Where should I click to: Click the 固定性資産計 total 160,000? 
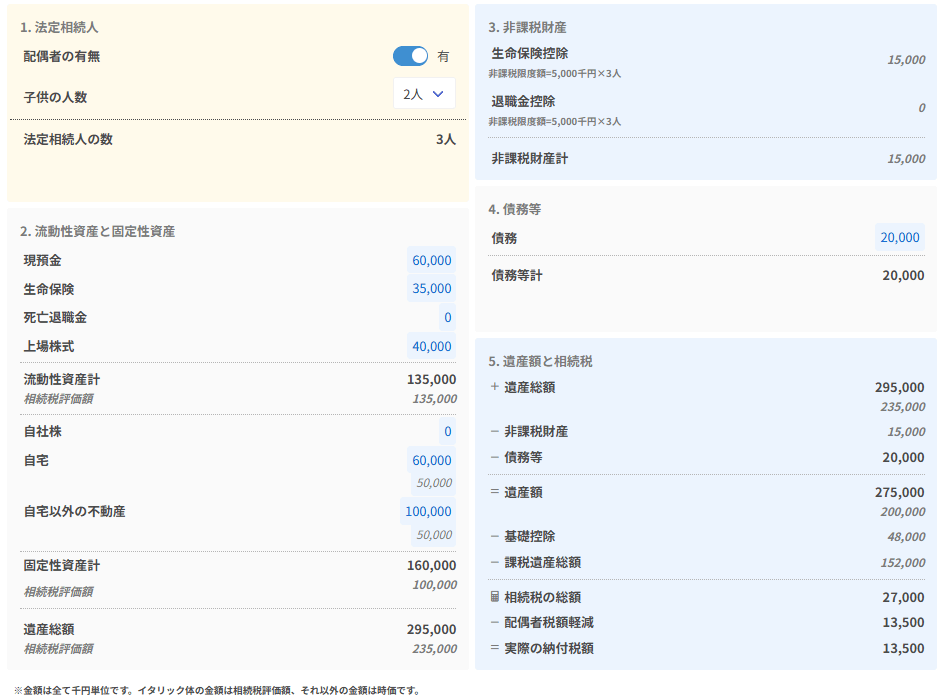(432, 565)
